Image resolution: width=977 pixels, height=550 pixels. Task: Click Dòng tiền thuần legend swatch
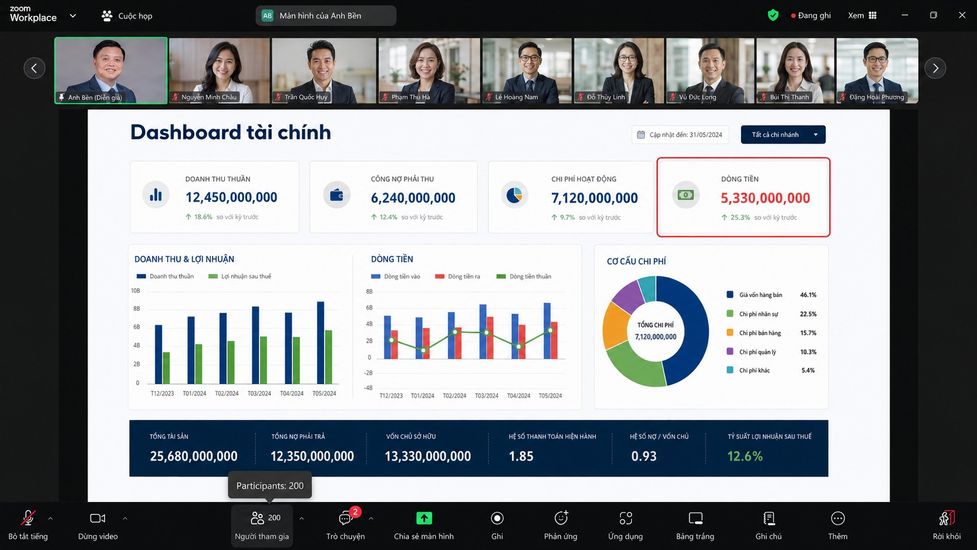tap(501, 276)
